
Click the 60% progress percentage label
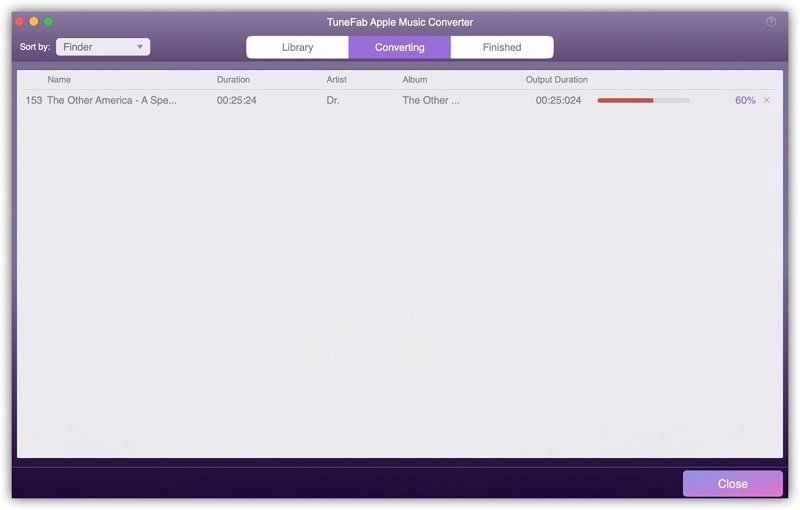pos(745,100)
